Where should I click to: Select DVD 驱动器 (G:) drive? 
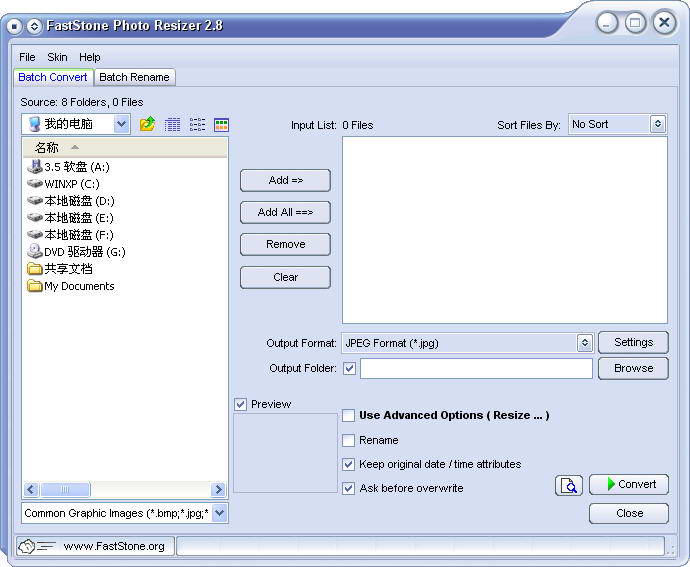(76, 252)
